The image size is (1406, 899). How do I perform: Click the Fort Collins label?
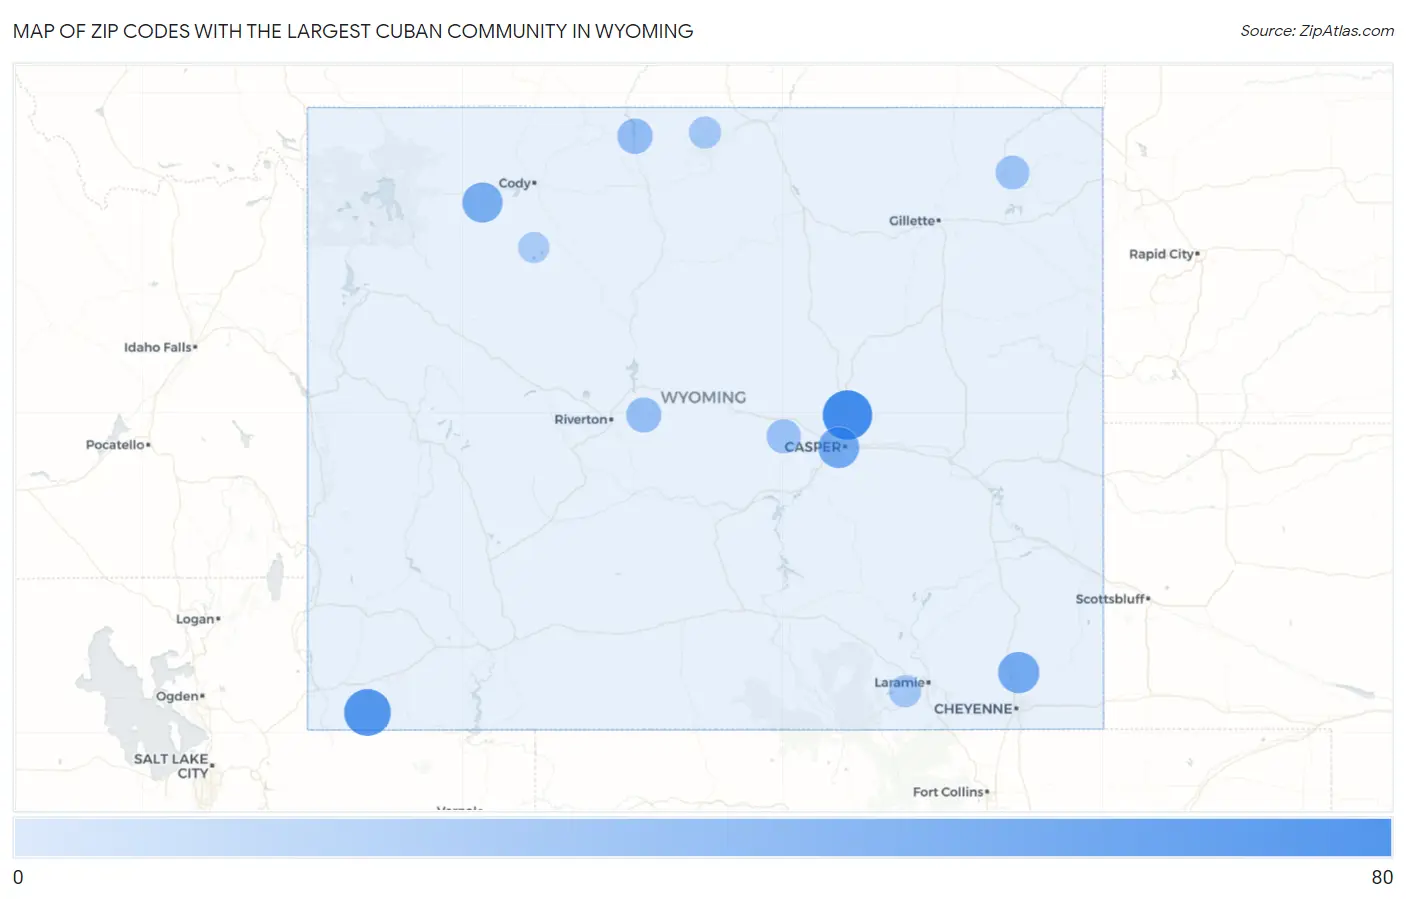point(949,791)
